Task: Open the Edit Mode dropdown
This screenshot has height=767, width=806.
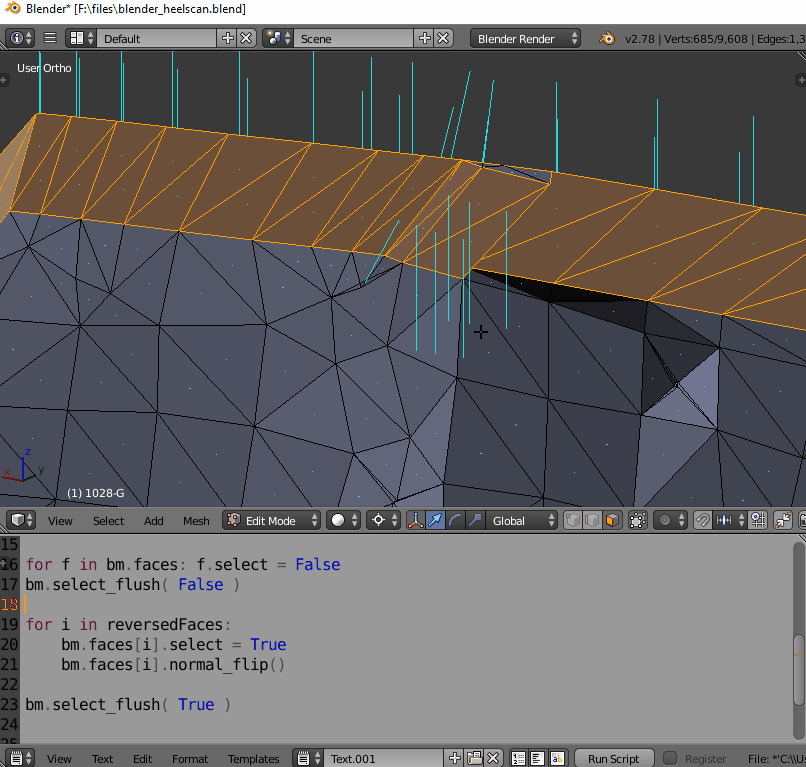Action: (x=270, y=520)
